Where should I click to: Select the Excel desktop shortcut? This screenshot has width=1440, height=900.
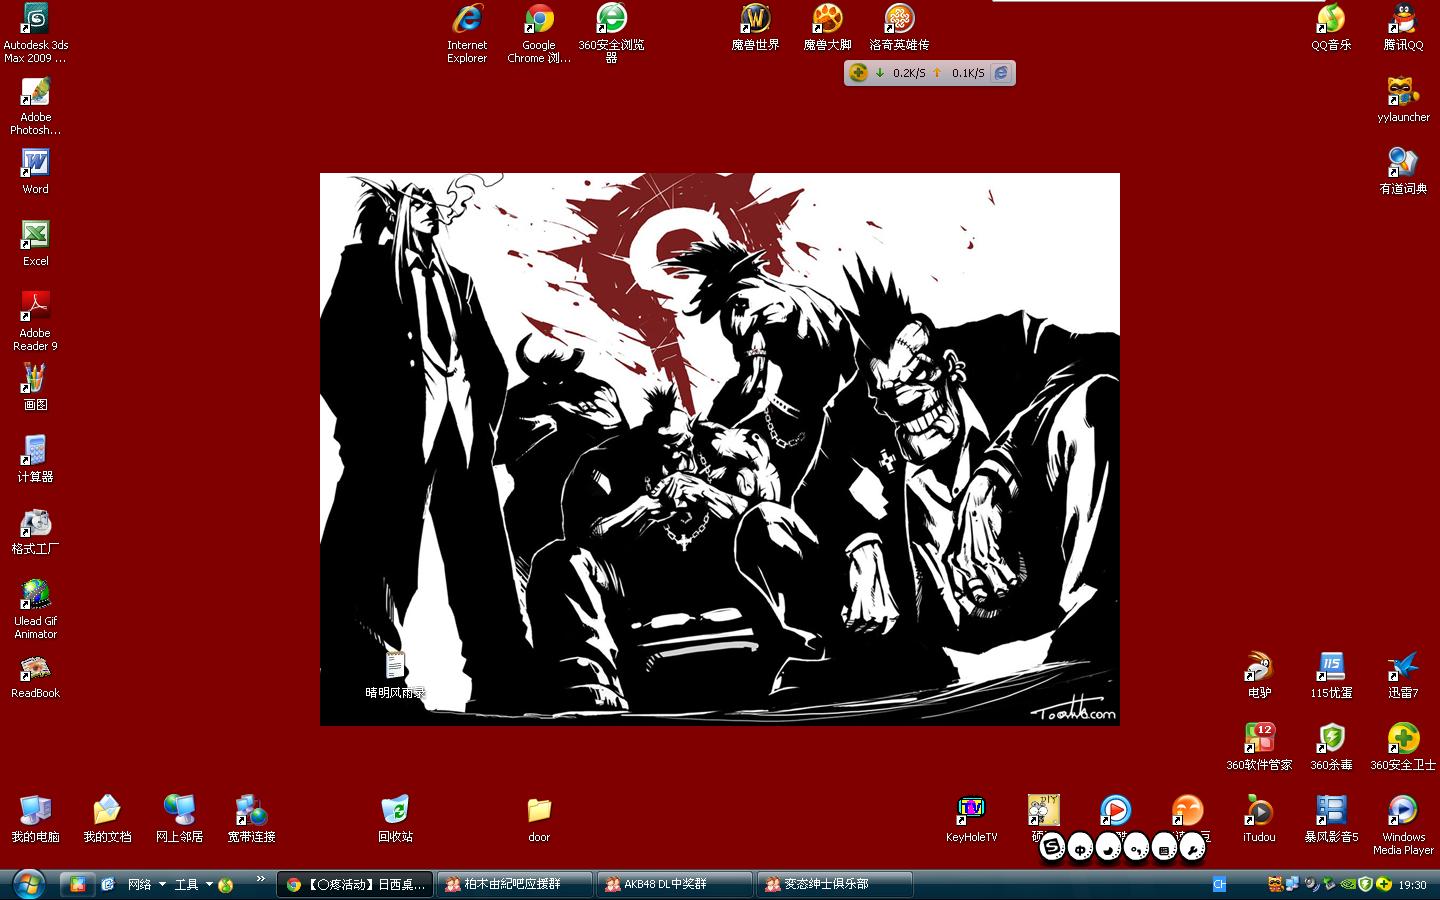(35, 243)
